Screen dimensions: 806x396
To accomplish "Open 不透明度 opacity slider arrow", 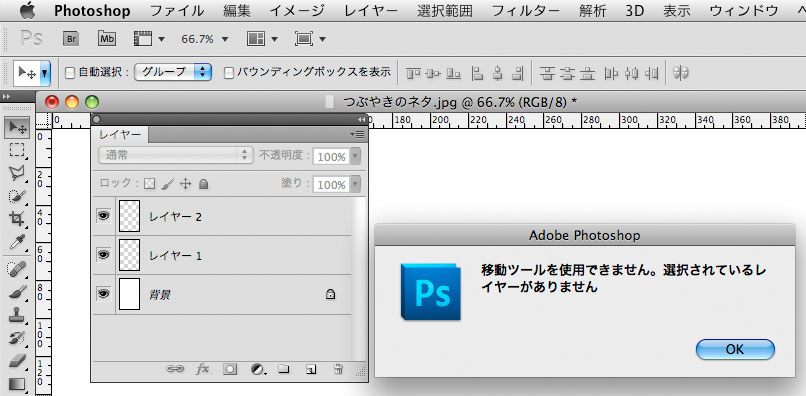I will [x=355, y=156].
